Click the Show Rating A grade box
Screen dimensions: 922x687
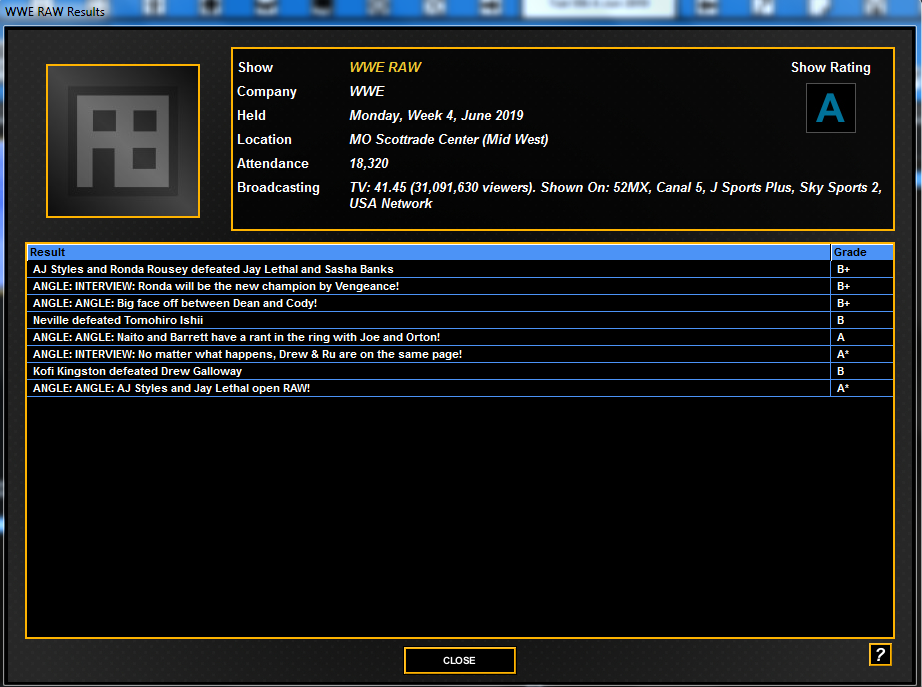830,108
